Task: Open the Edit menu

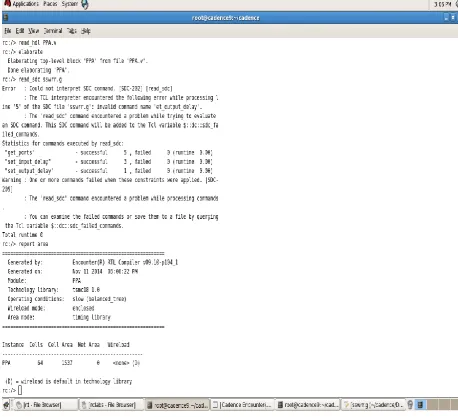Action: [20, 31]
